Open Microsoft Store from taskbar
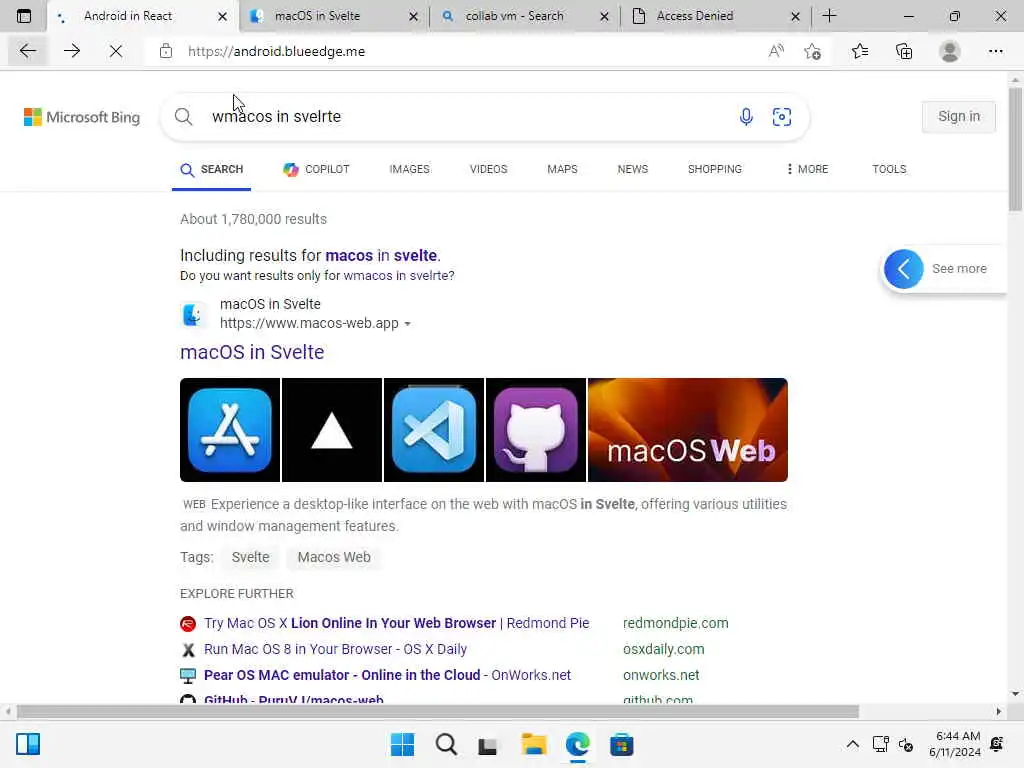 [622, 744]
